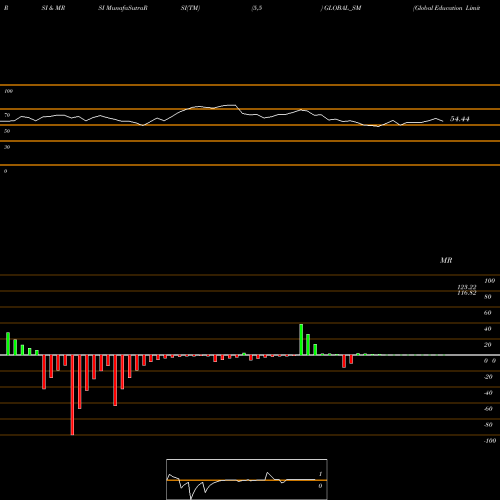Click the MR right axis label -100
Screen dimensions: 500x500
pyautogui.click(x=490, y=441)
